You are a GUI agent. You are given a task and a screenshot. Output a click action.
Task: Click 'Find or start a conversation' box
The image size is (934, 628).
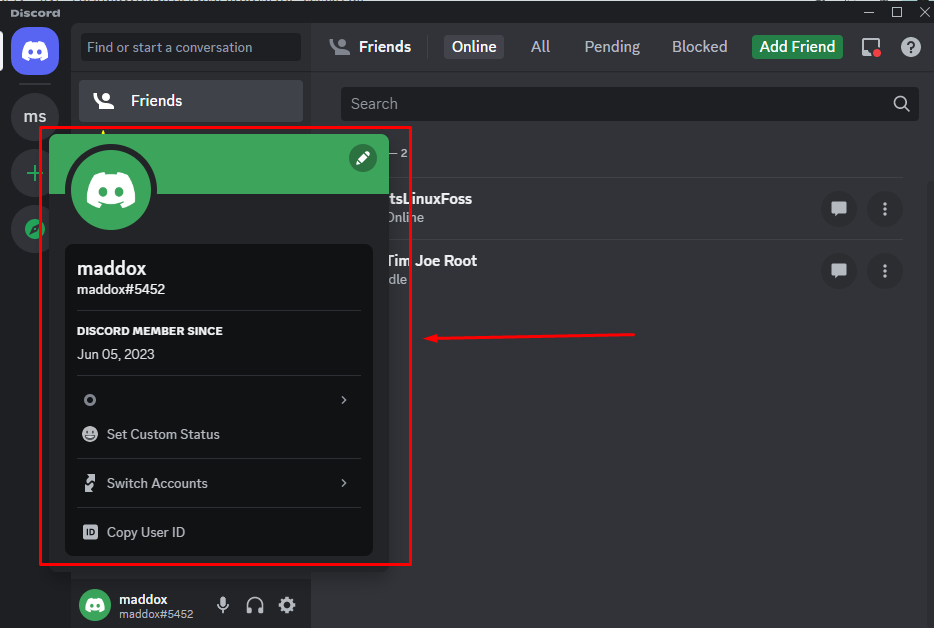191,47
